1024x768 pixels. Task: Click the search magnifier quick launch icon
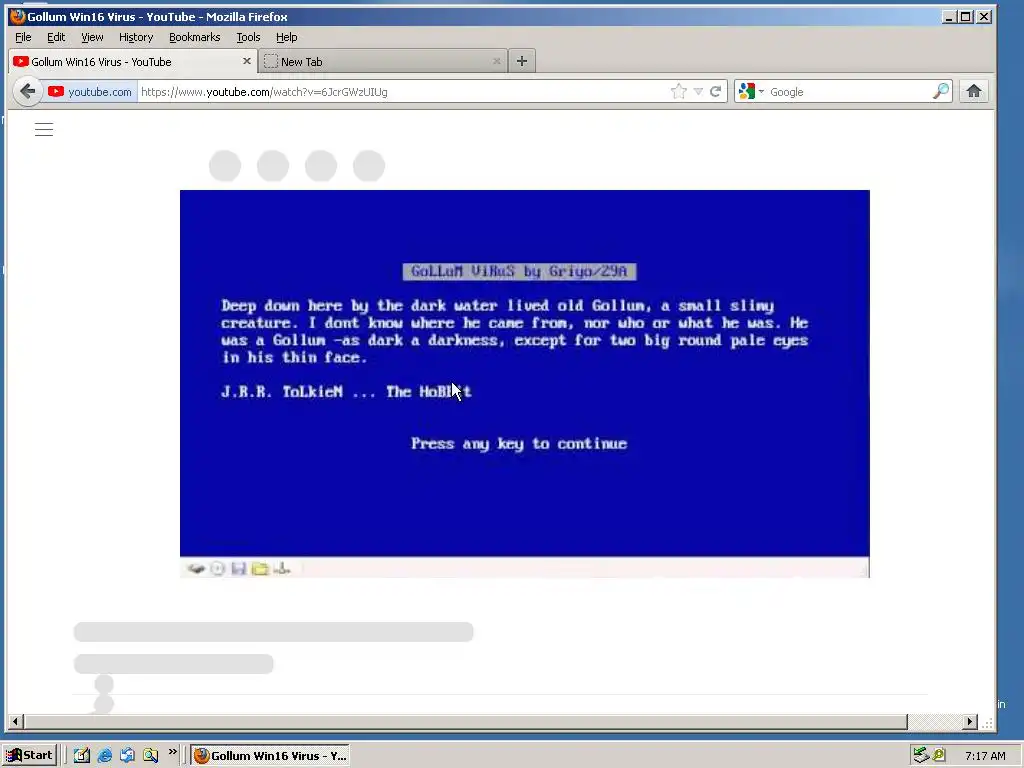[150, 756]
